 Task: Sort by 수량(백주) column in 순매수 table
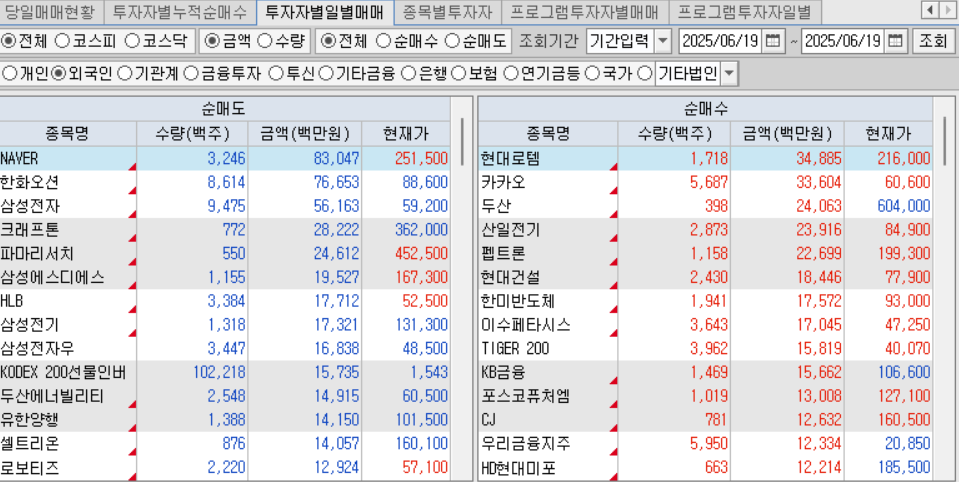click(674, 133)
